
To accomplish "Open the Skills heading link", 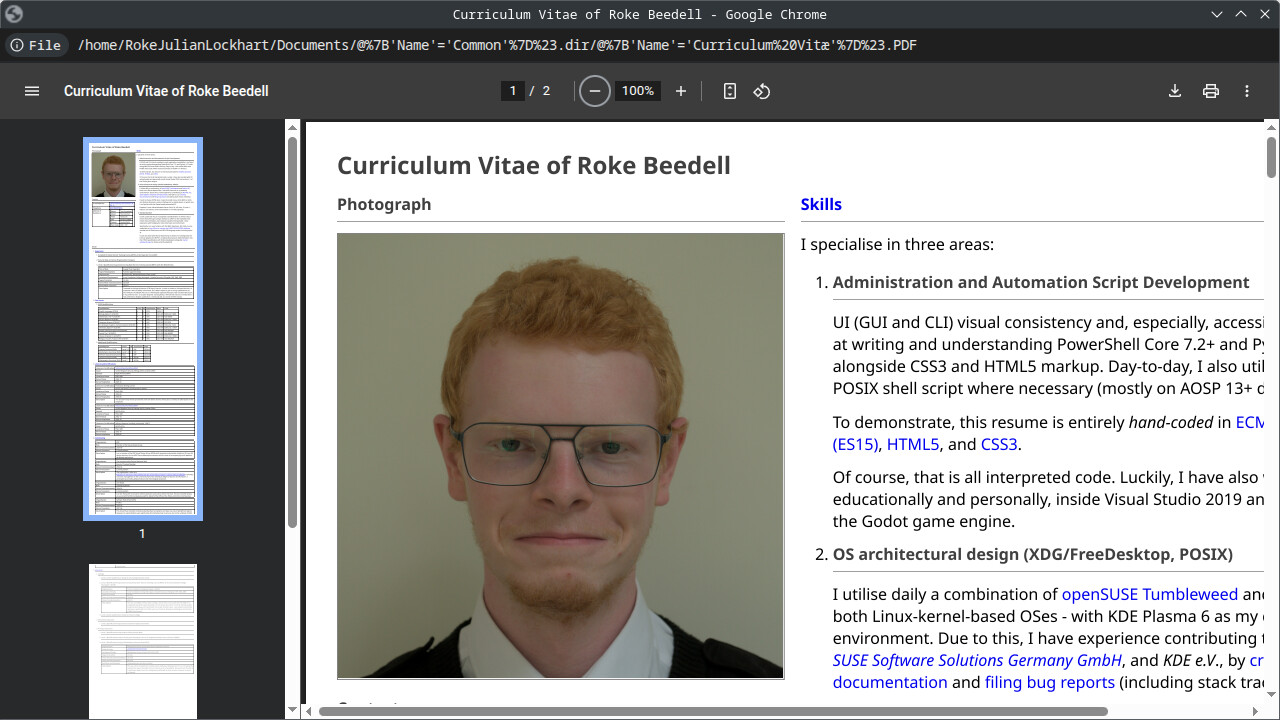I will (x=821, y=204).
